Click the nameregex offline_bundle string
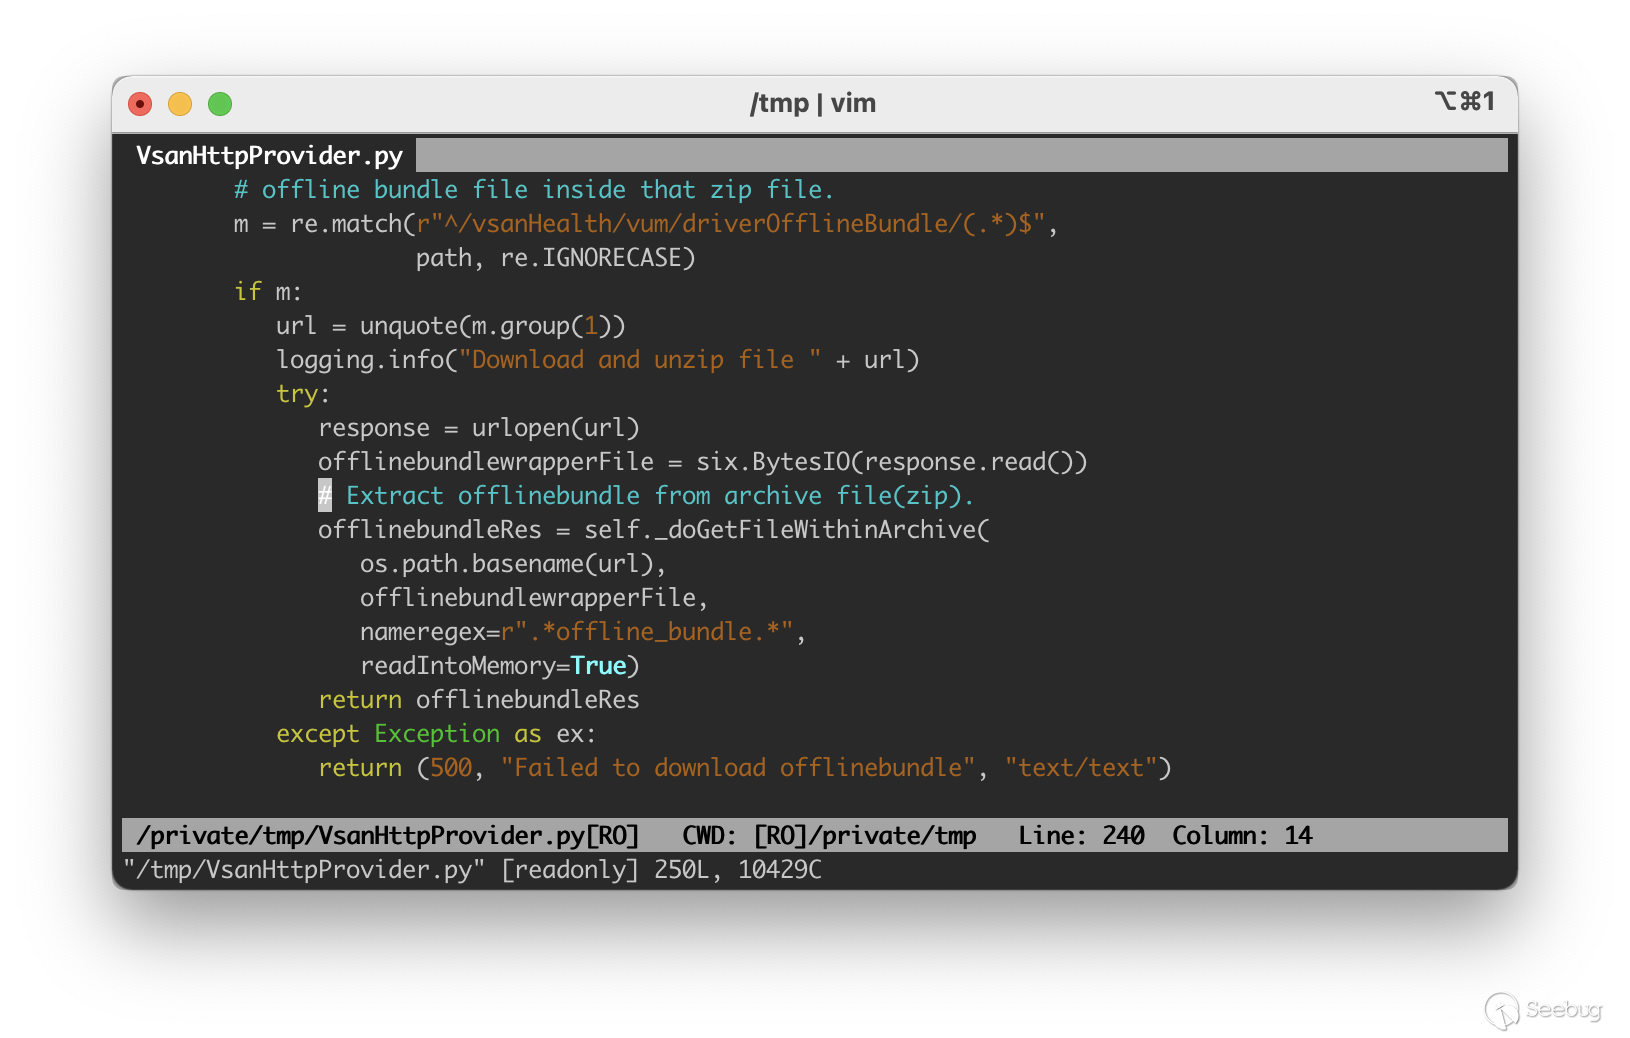Image resolution: width=1630 pixels, height=1038 pixels. tap(647, 632)
